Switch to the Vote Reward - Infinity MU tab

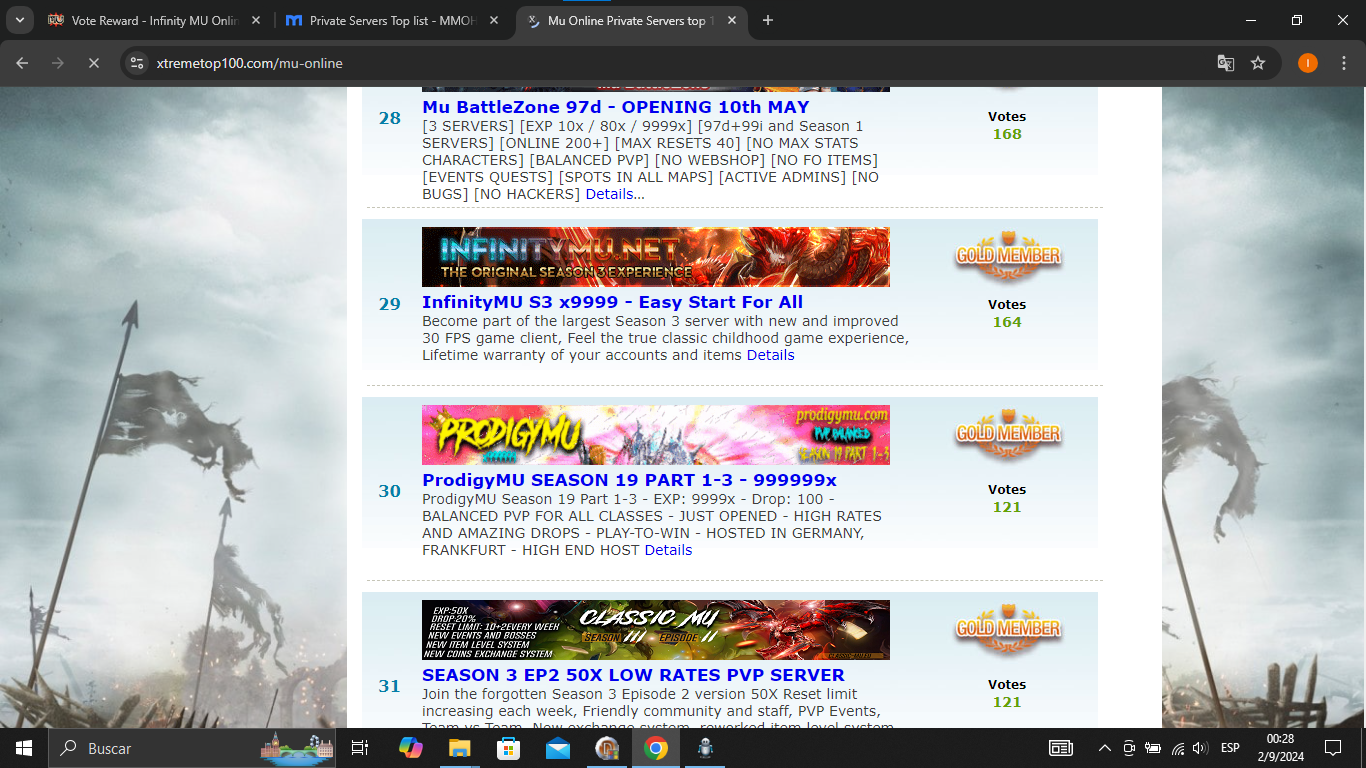(155, 20)
